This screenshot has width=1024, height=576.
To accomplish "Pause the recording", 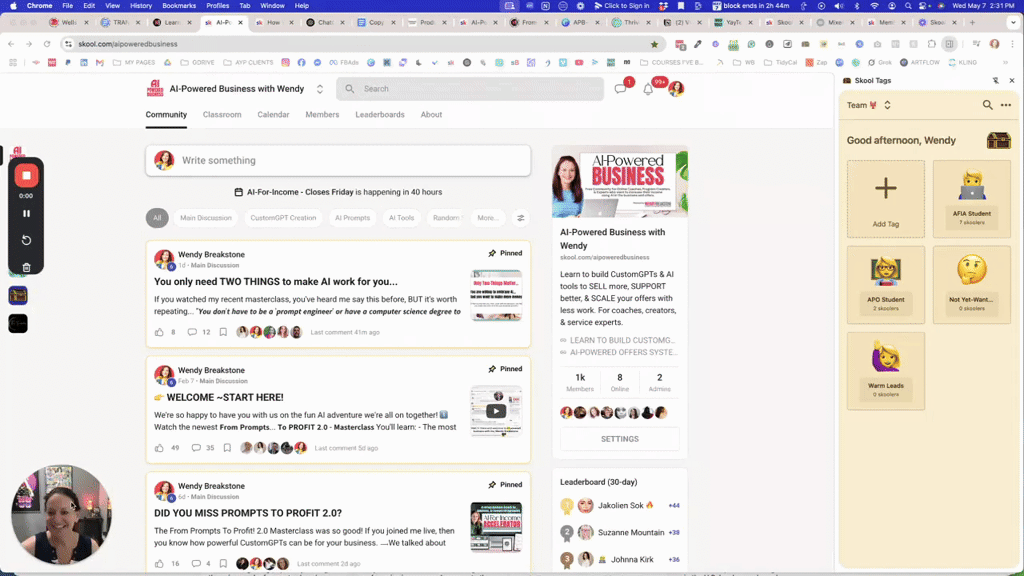I will pyautogui.click(x=26, y=214).
